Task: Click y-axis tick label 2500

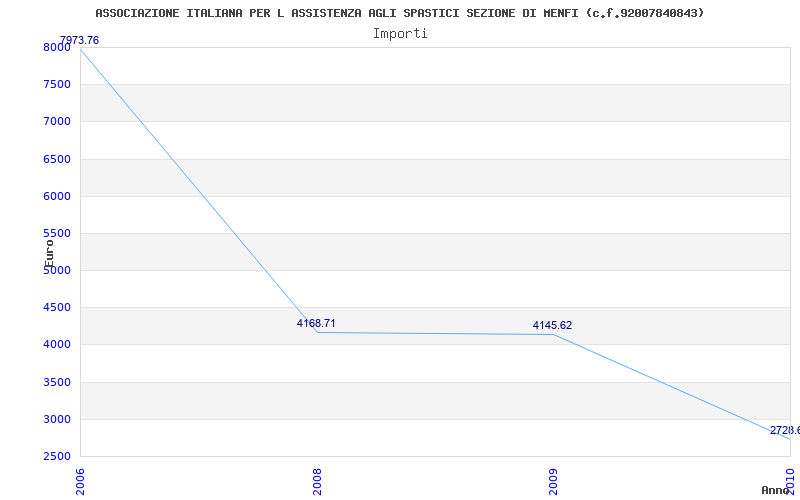Action: [x=56, y=456]
